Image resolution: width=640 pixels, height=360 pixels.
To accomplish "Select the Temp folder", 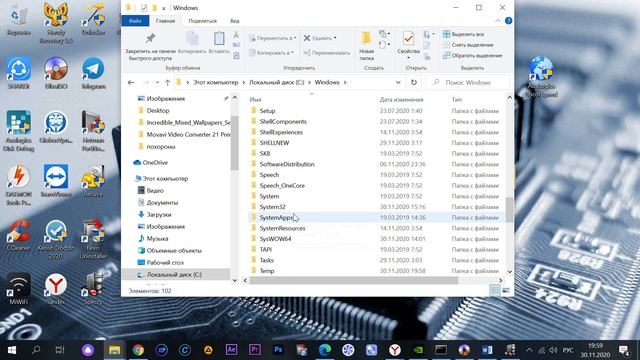I will [x=267, y=271].
